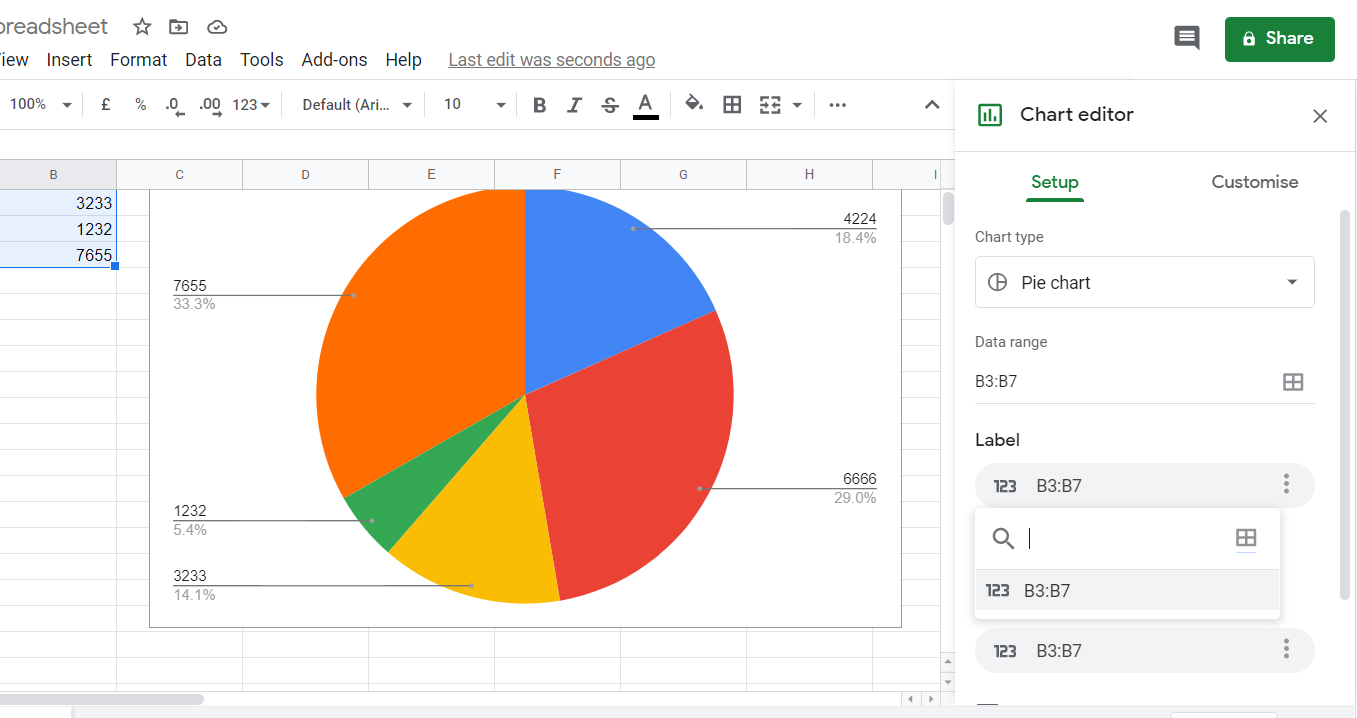Open more number formats (123) dropdown
The image size is (1357, 718).
pos(251,104)
